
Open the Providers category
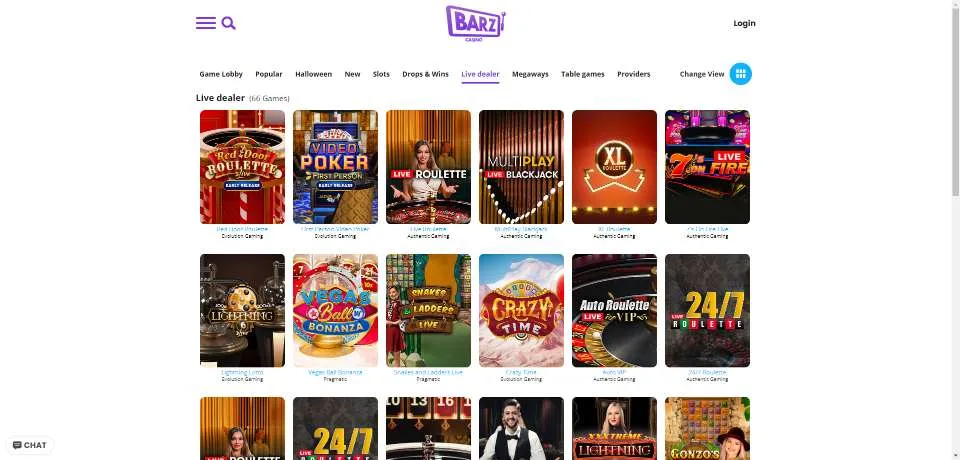pos(634,74)
